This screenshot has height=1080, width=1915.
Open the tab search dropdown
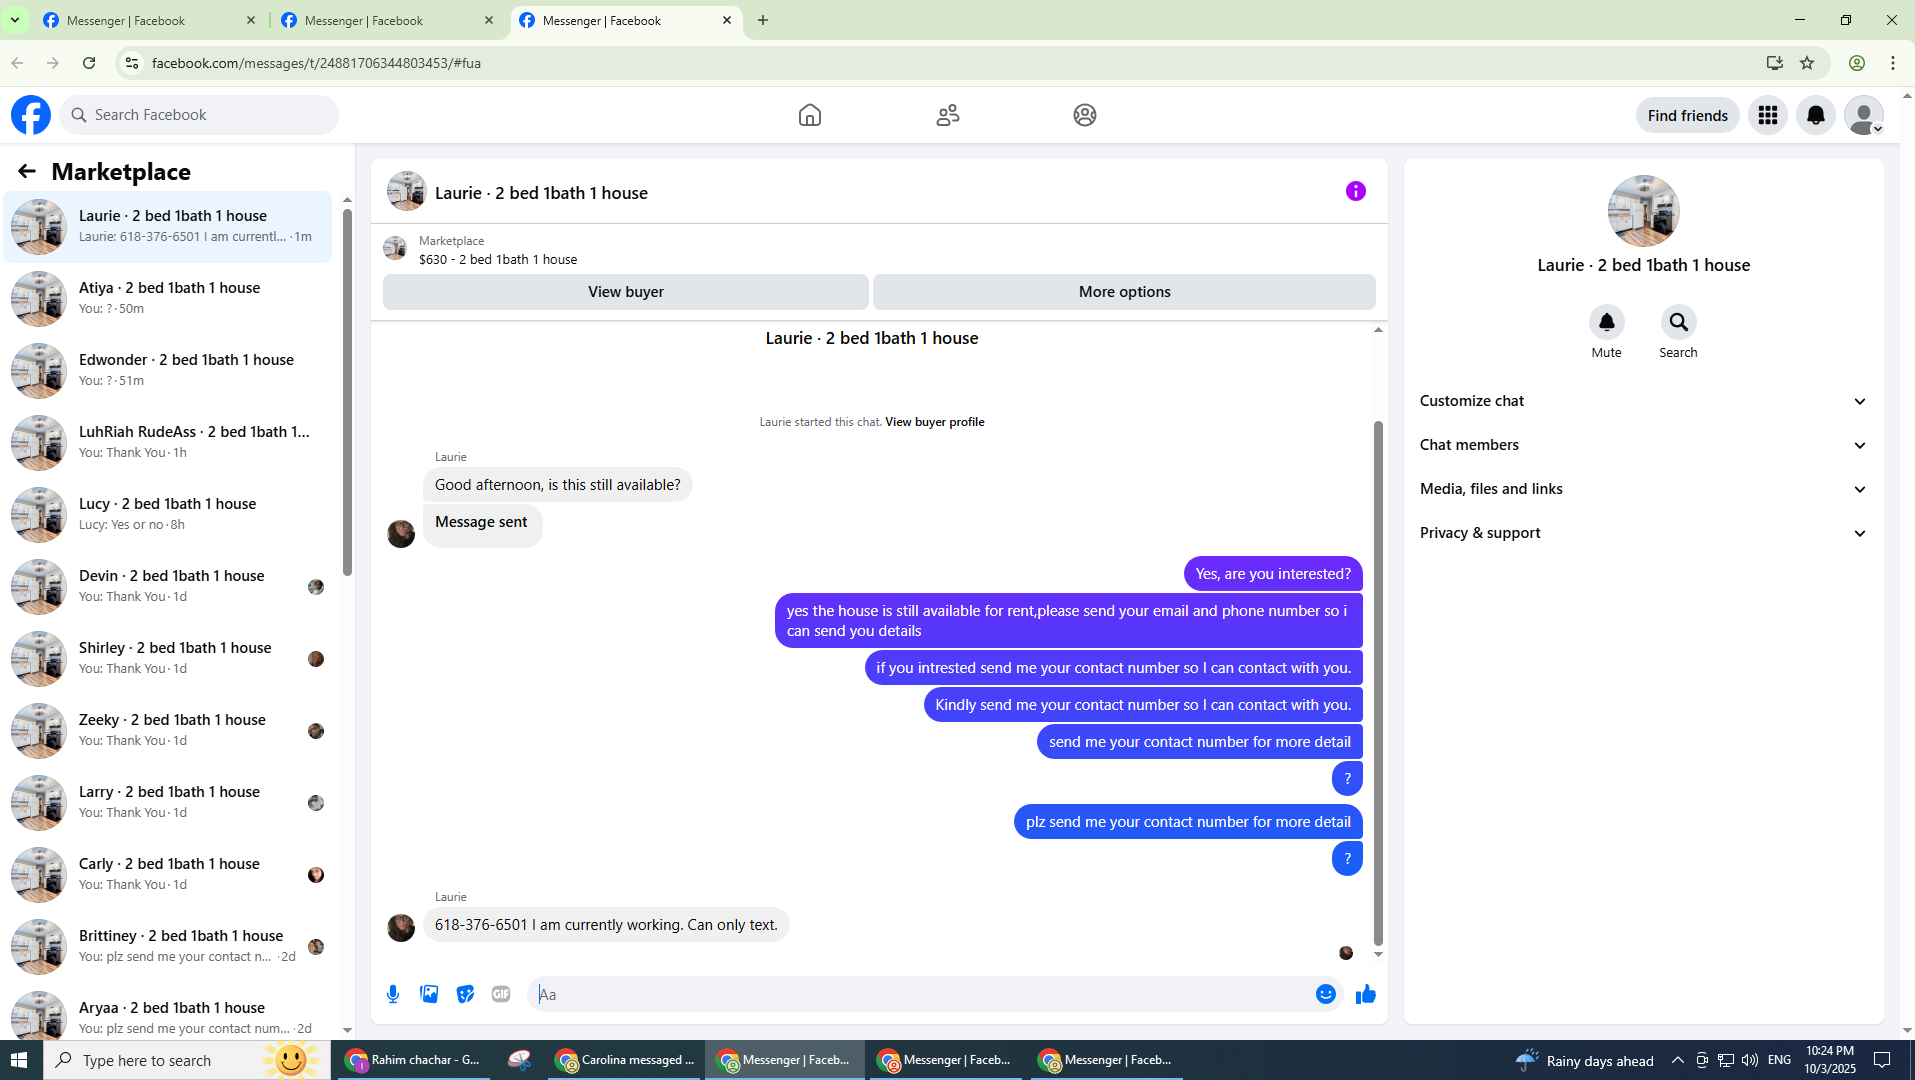pyautogui.click(x=15, y=20)
